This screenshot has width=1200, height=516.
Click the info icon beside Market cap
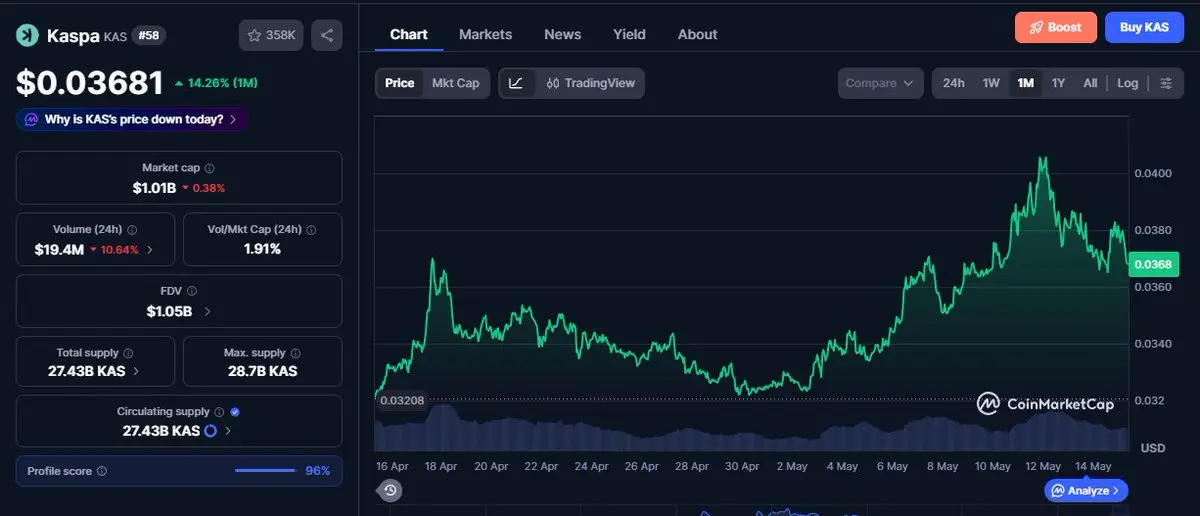[209, 169]
